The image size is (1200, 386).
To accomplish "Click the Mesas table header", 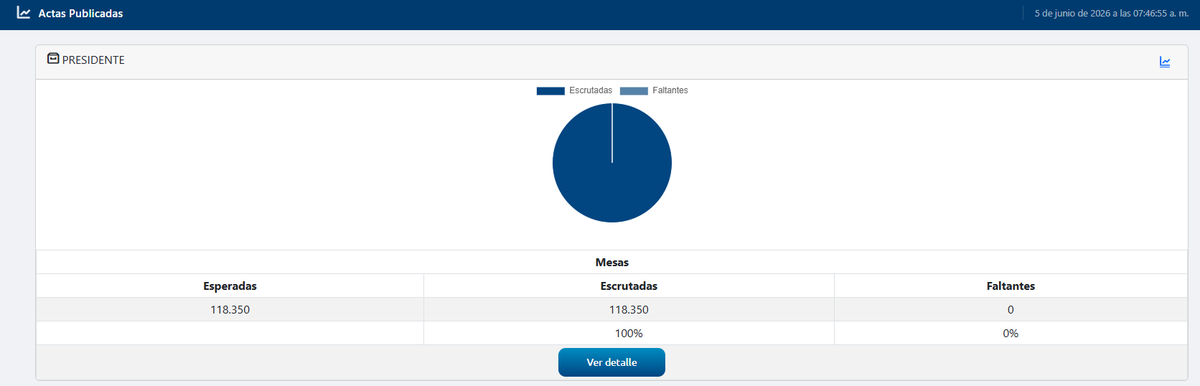I will [612, 262].
